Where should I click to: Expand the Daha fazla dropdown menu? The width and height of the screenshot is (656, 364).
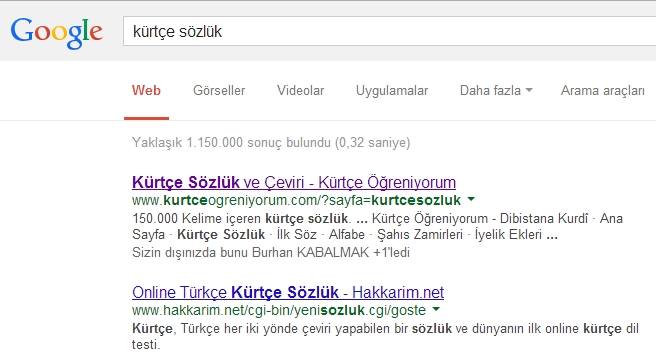point(496,90)
